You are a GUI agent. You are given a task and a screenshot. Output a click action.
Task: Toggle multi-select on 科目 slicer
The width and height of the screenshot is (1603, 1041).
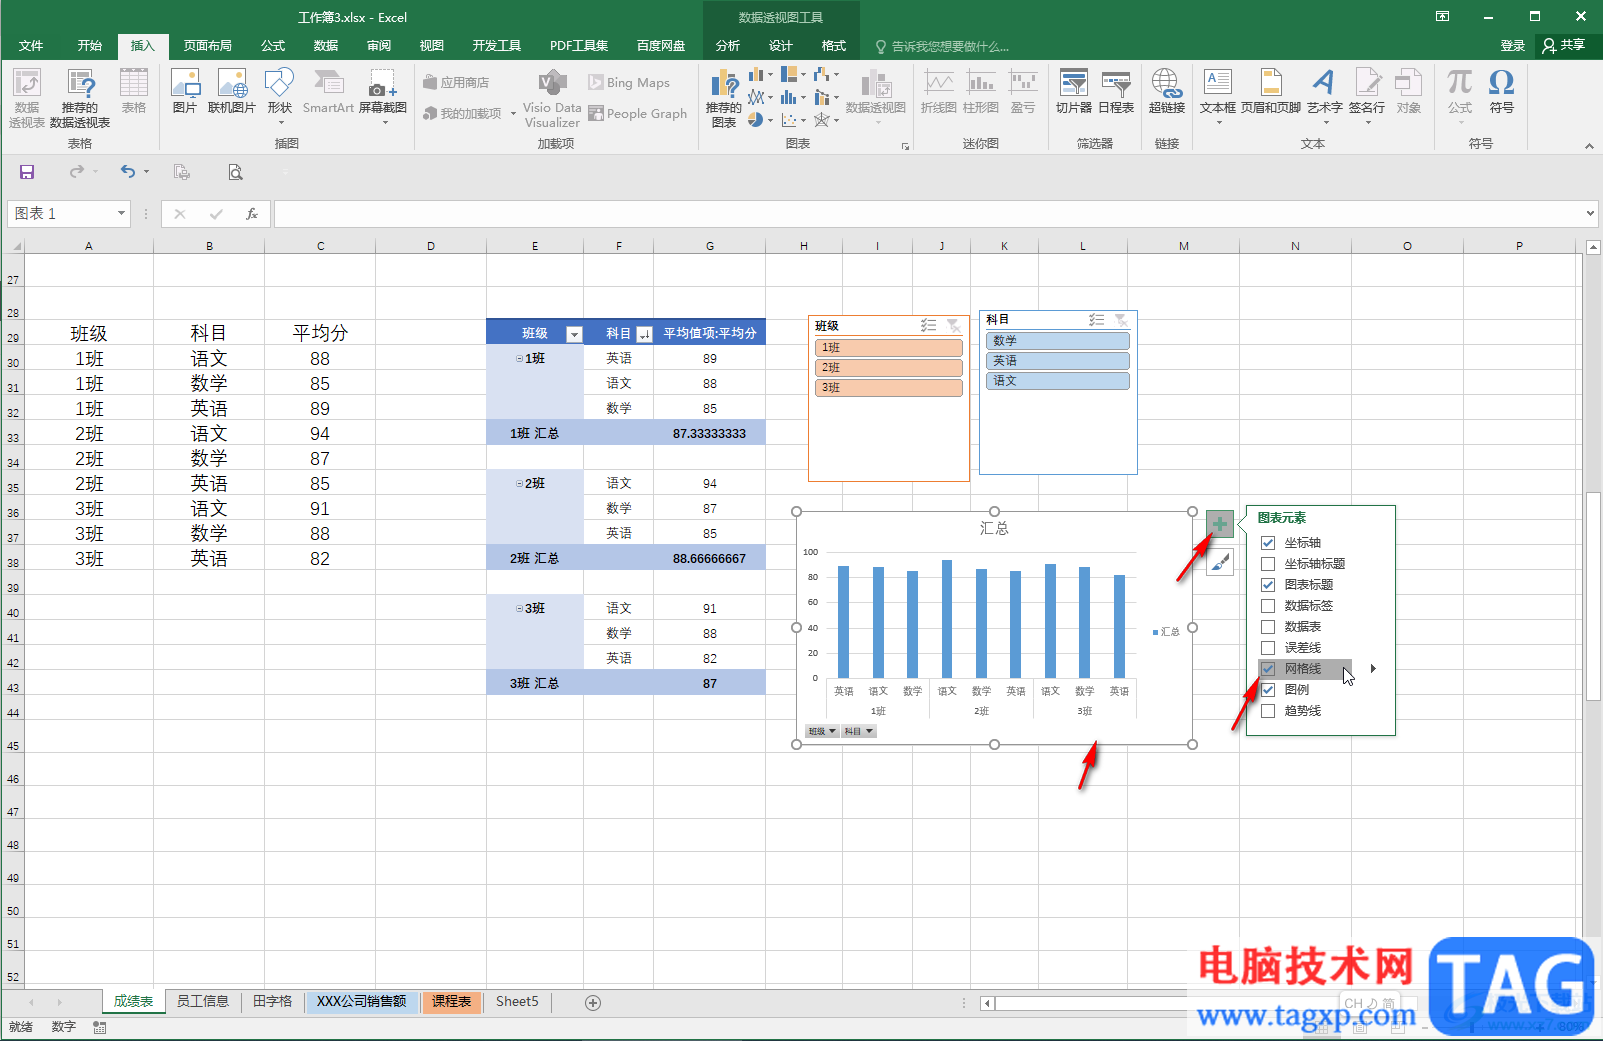(x=1097, y=320)
